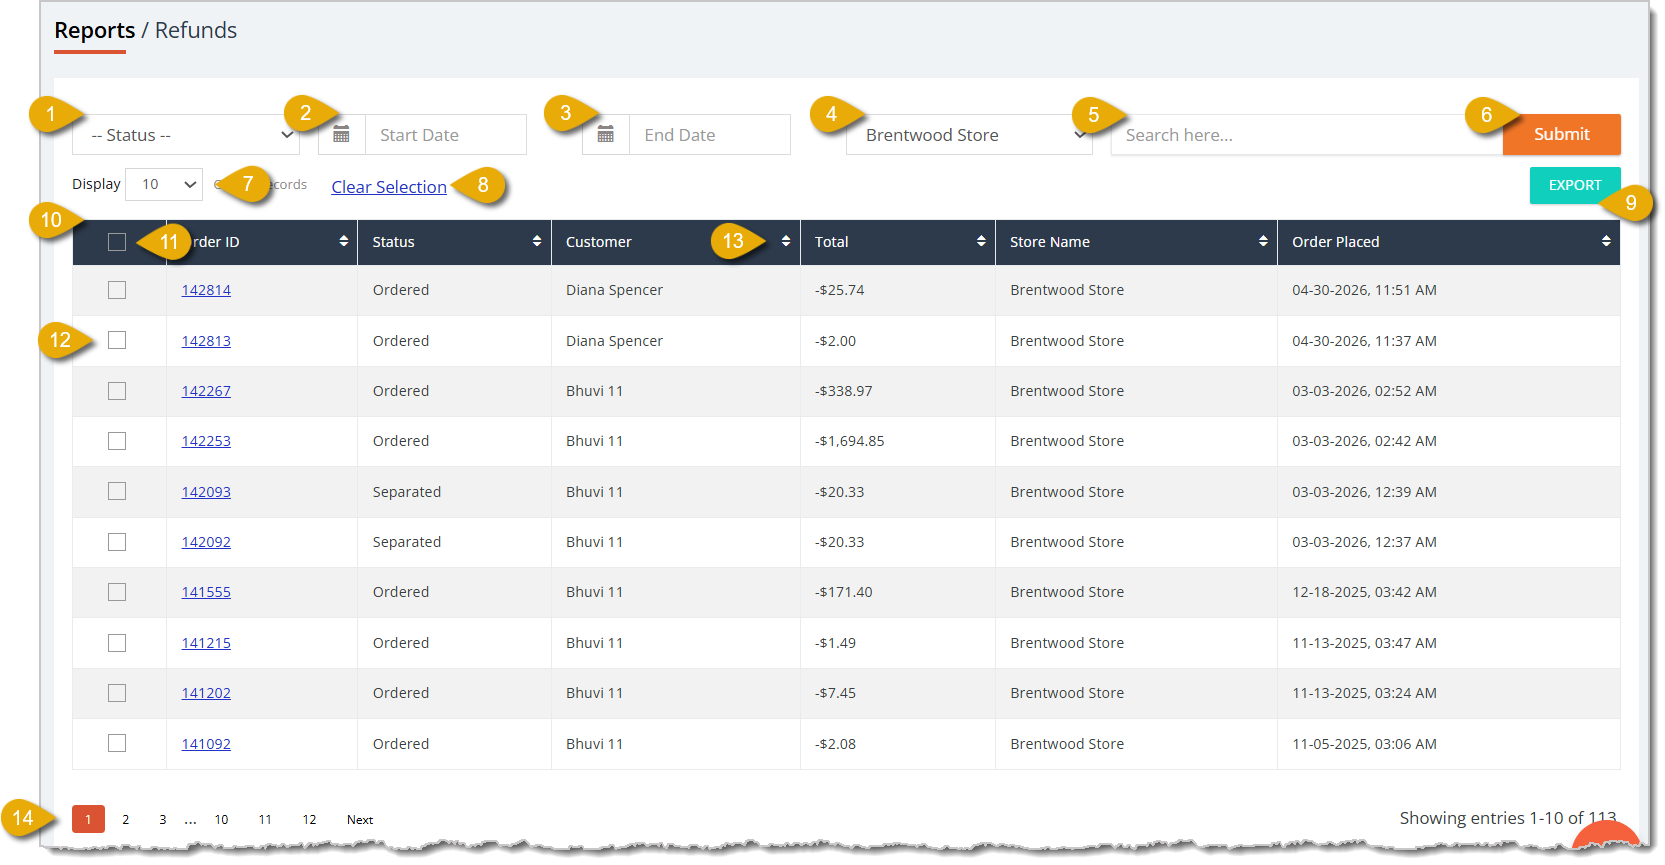
Task: Click the date 12-18-2025, 03:42 AM
Action: pos(1364,592)
